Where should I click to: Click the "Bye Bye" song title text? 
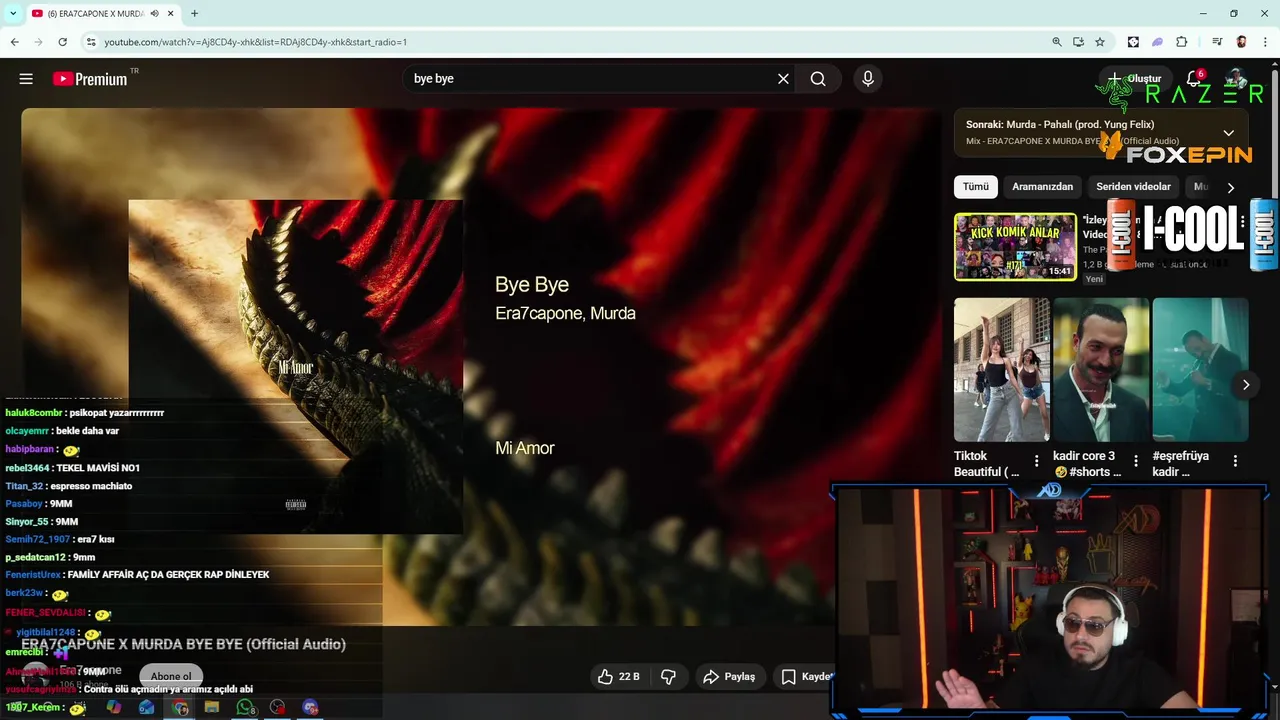[x=532, y=285]
